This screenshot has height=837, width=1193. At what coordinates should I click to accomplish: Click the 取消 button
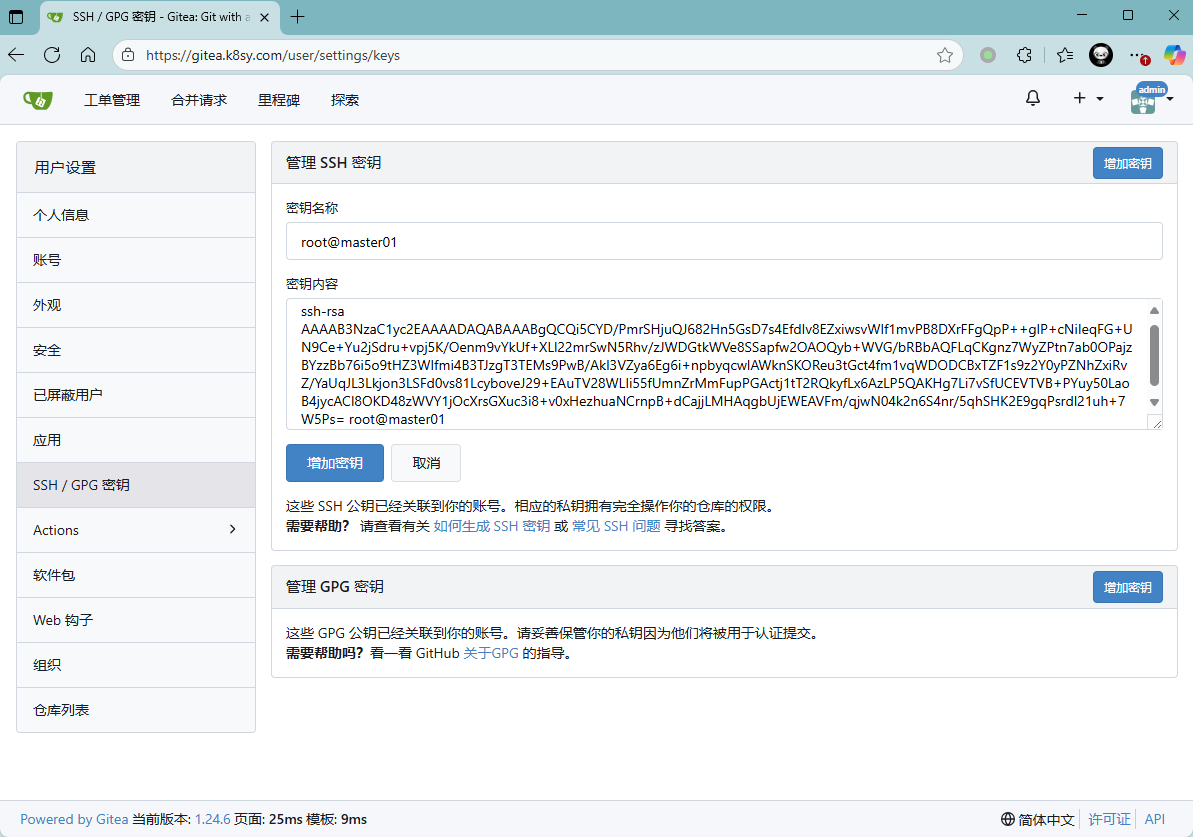pos(426,463)
